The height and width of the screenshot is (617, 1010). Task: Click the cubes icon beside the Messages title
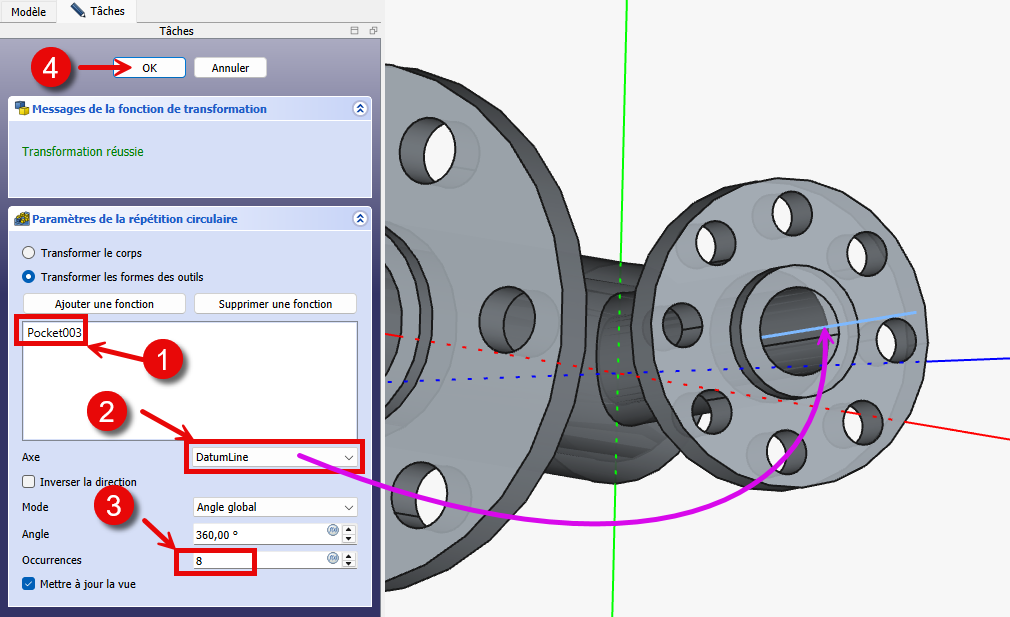tap(21, 108)
